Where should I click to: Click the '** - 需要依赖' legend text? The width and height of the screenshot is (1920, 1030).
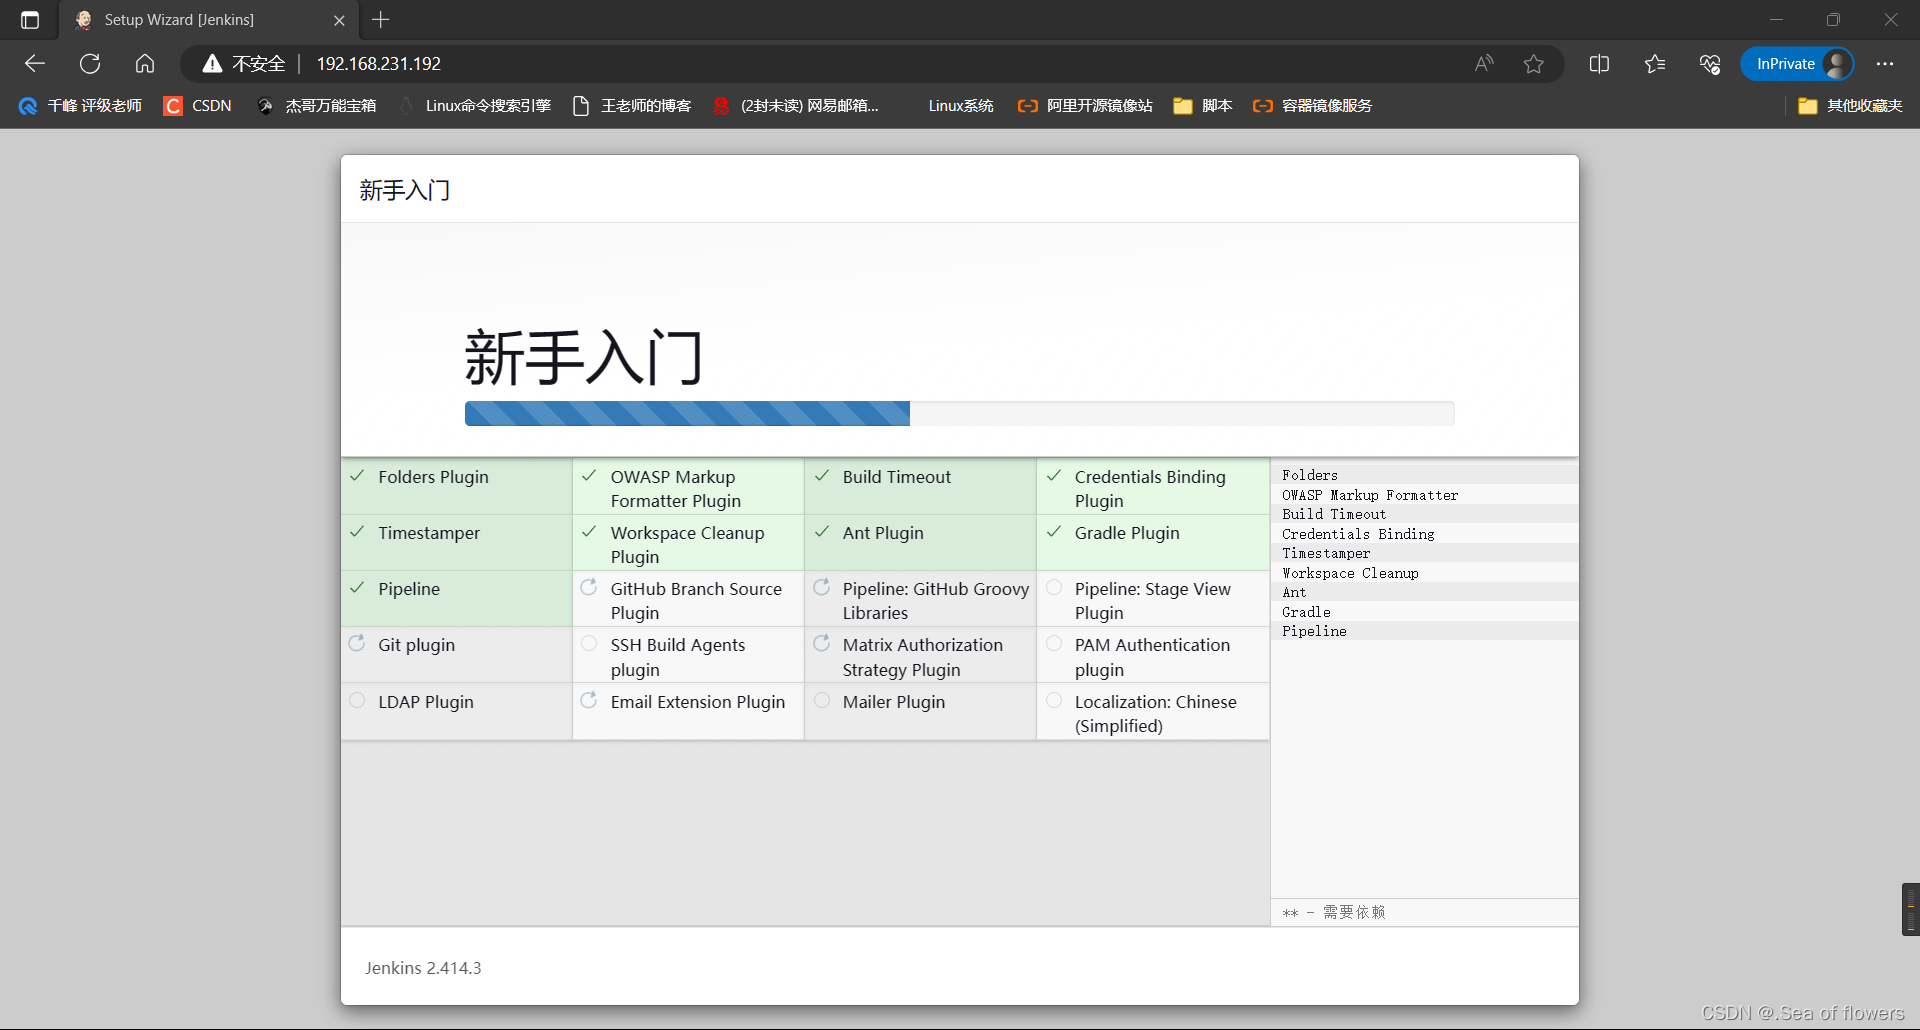point(1334,912)
